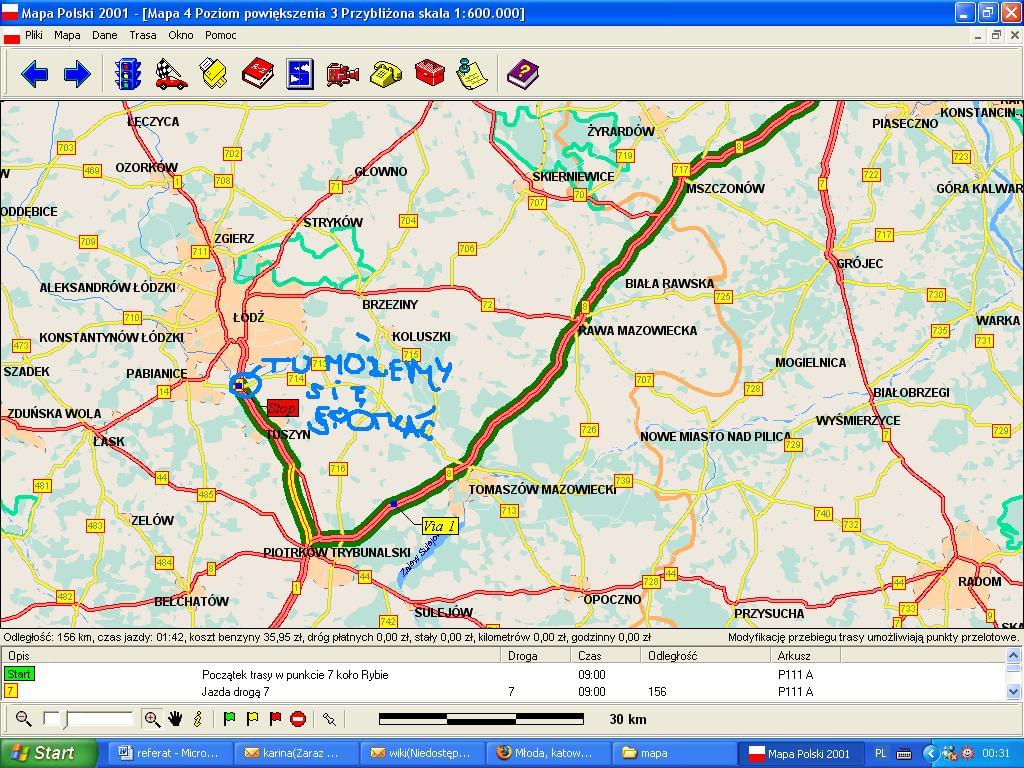Click the race car with checkered flag icon
The width and height of the screenshot is (1024, 768).
171,74
